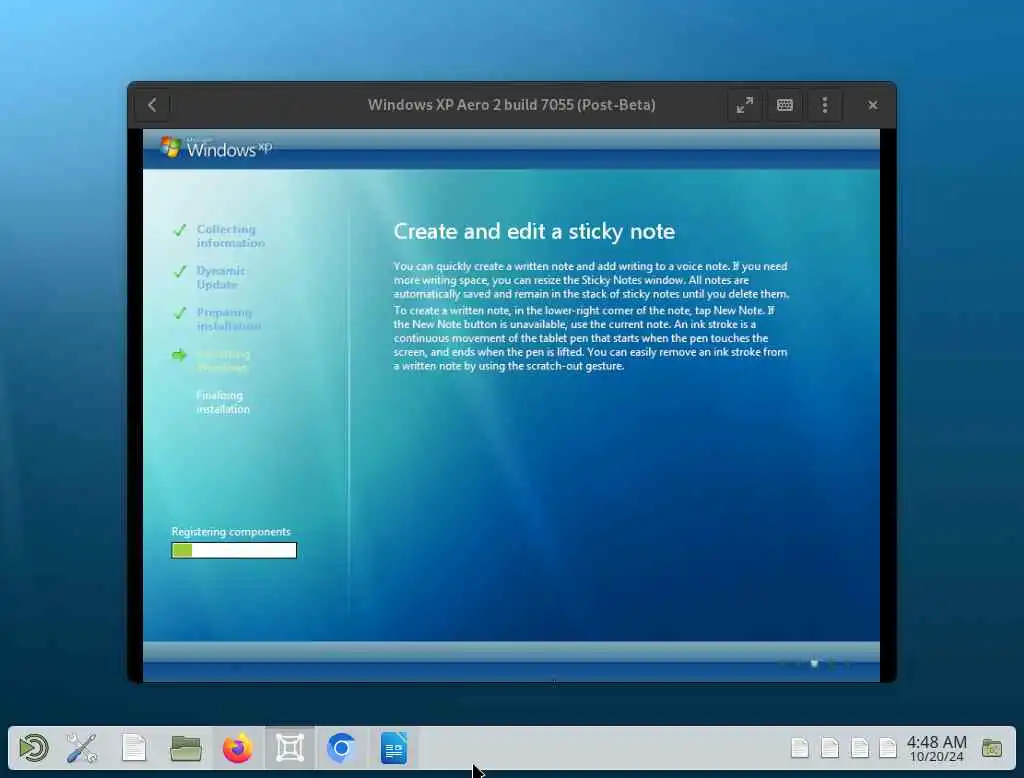Click the first document icon in system tray
This screenshot has height=778, width=1024.
click(800, 748)
